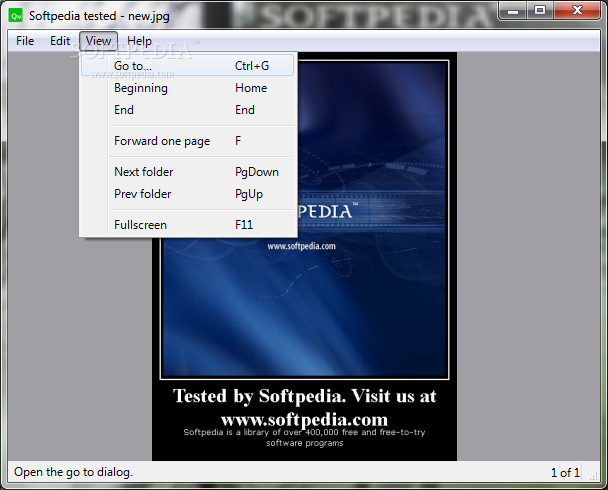608x490 pixels.
Task: Click the 'Softpedia tested - new.jpg' title
Action: click(99, 16)
